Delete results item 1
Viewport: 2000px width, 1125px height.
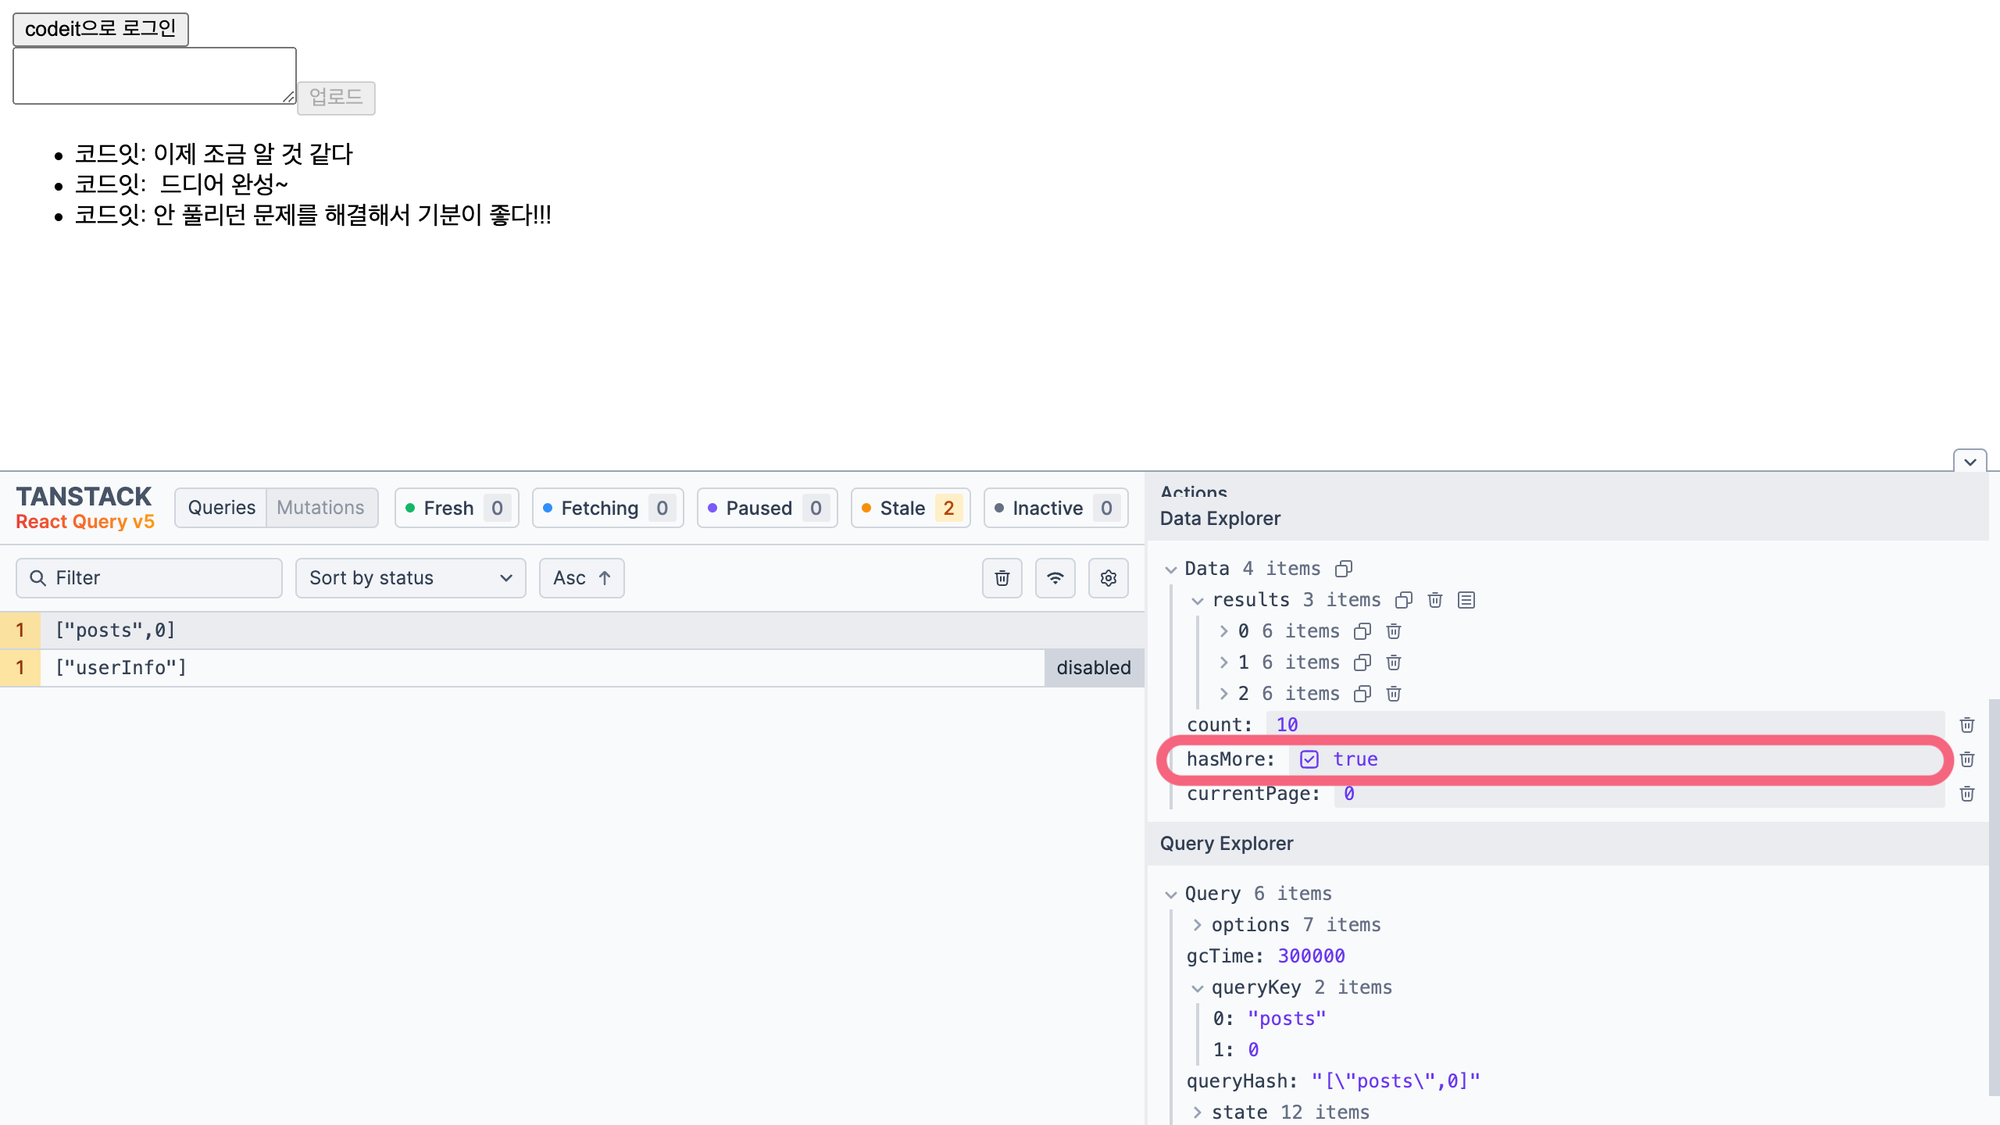tap(1393, 662)
